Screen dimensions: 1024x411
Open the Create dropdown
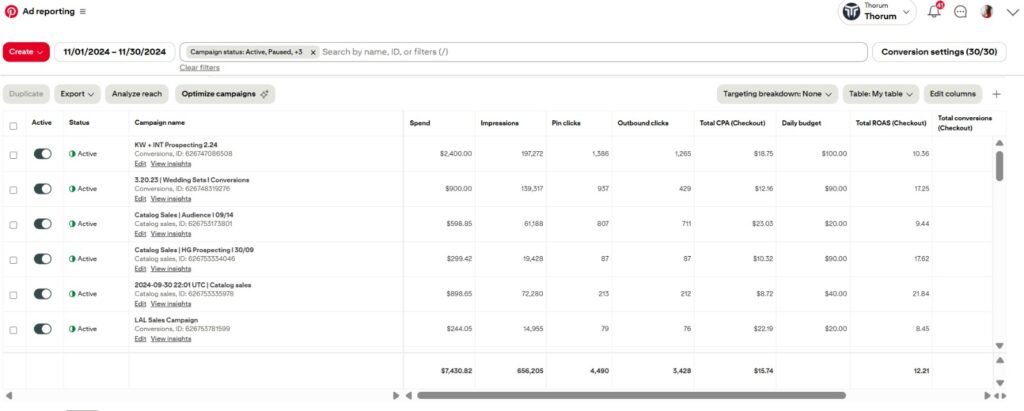pos(26,52)
